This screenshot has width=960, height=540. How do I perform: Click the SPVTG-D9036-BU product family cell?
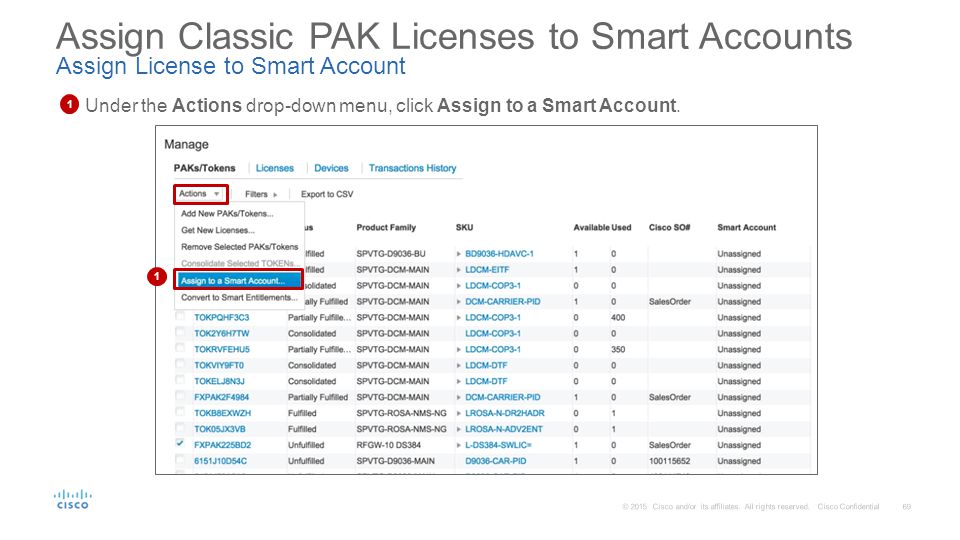coord(391,253)
